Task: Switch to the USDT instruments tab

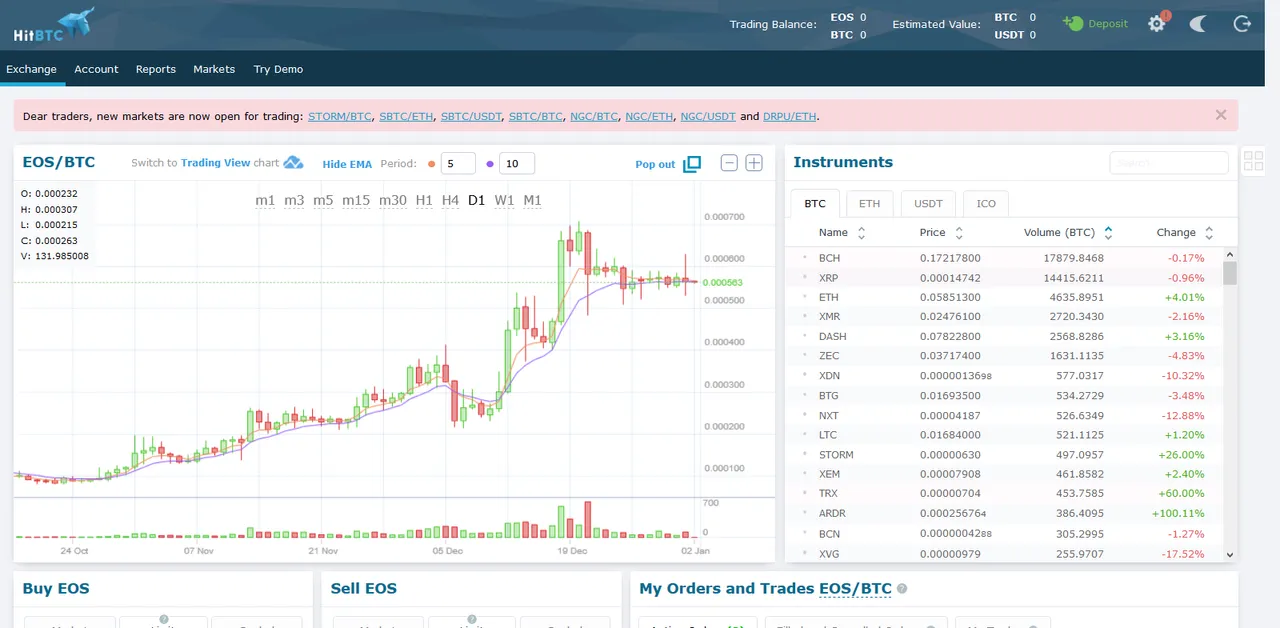Action: [928, 203]
